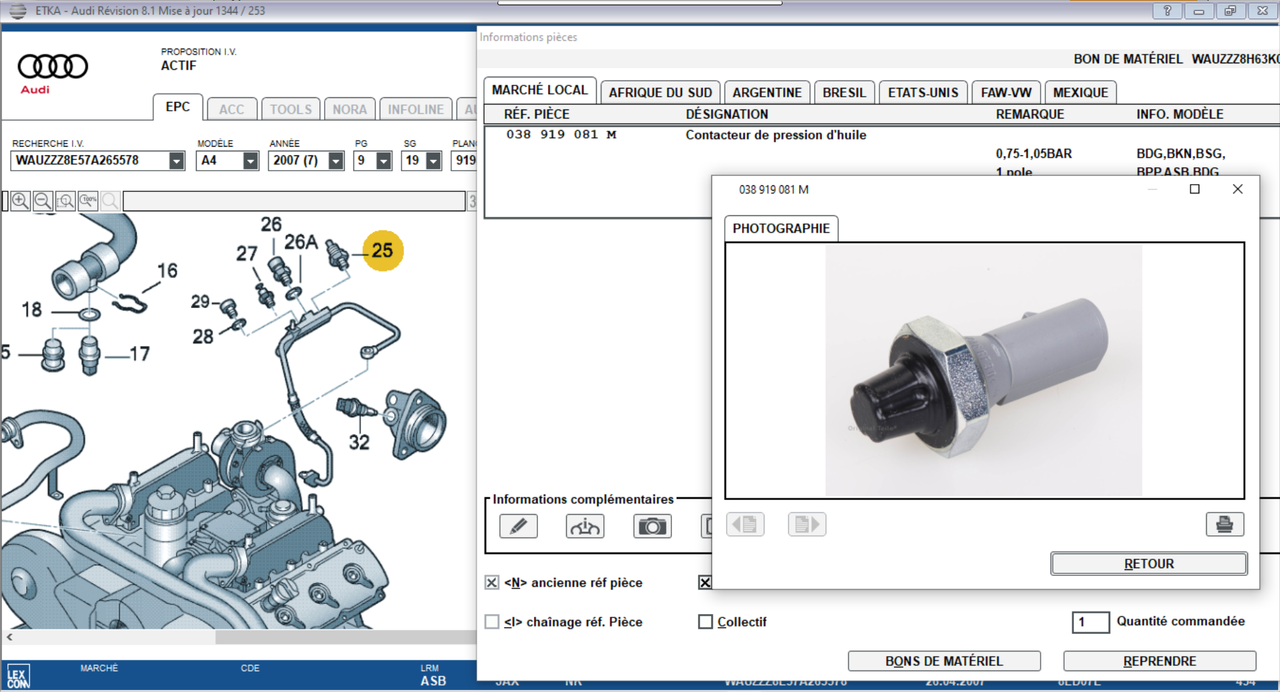1280x692 pixels.
Task: Toggle the ancienne réf pièce checkbox
Action: 491,582
